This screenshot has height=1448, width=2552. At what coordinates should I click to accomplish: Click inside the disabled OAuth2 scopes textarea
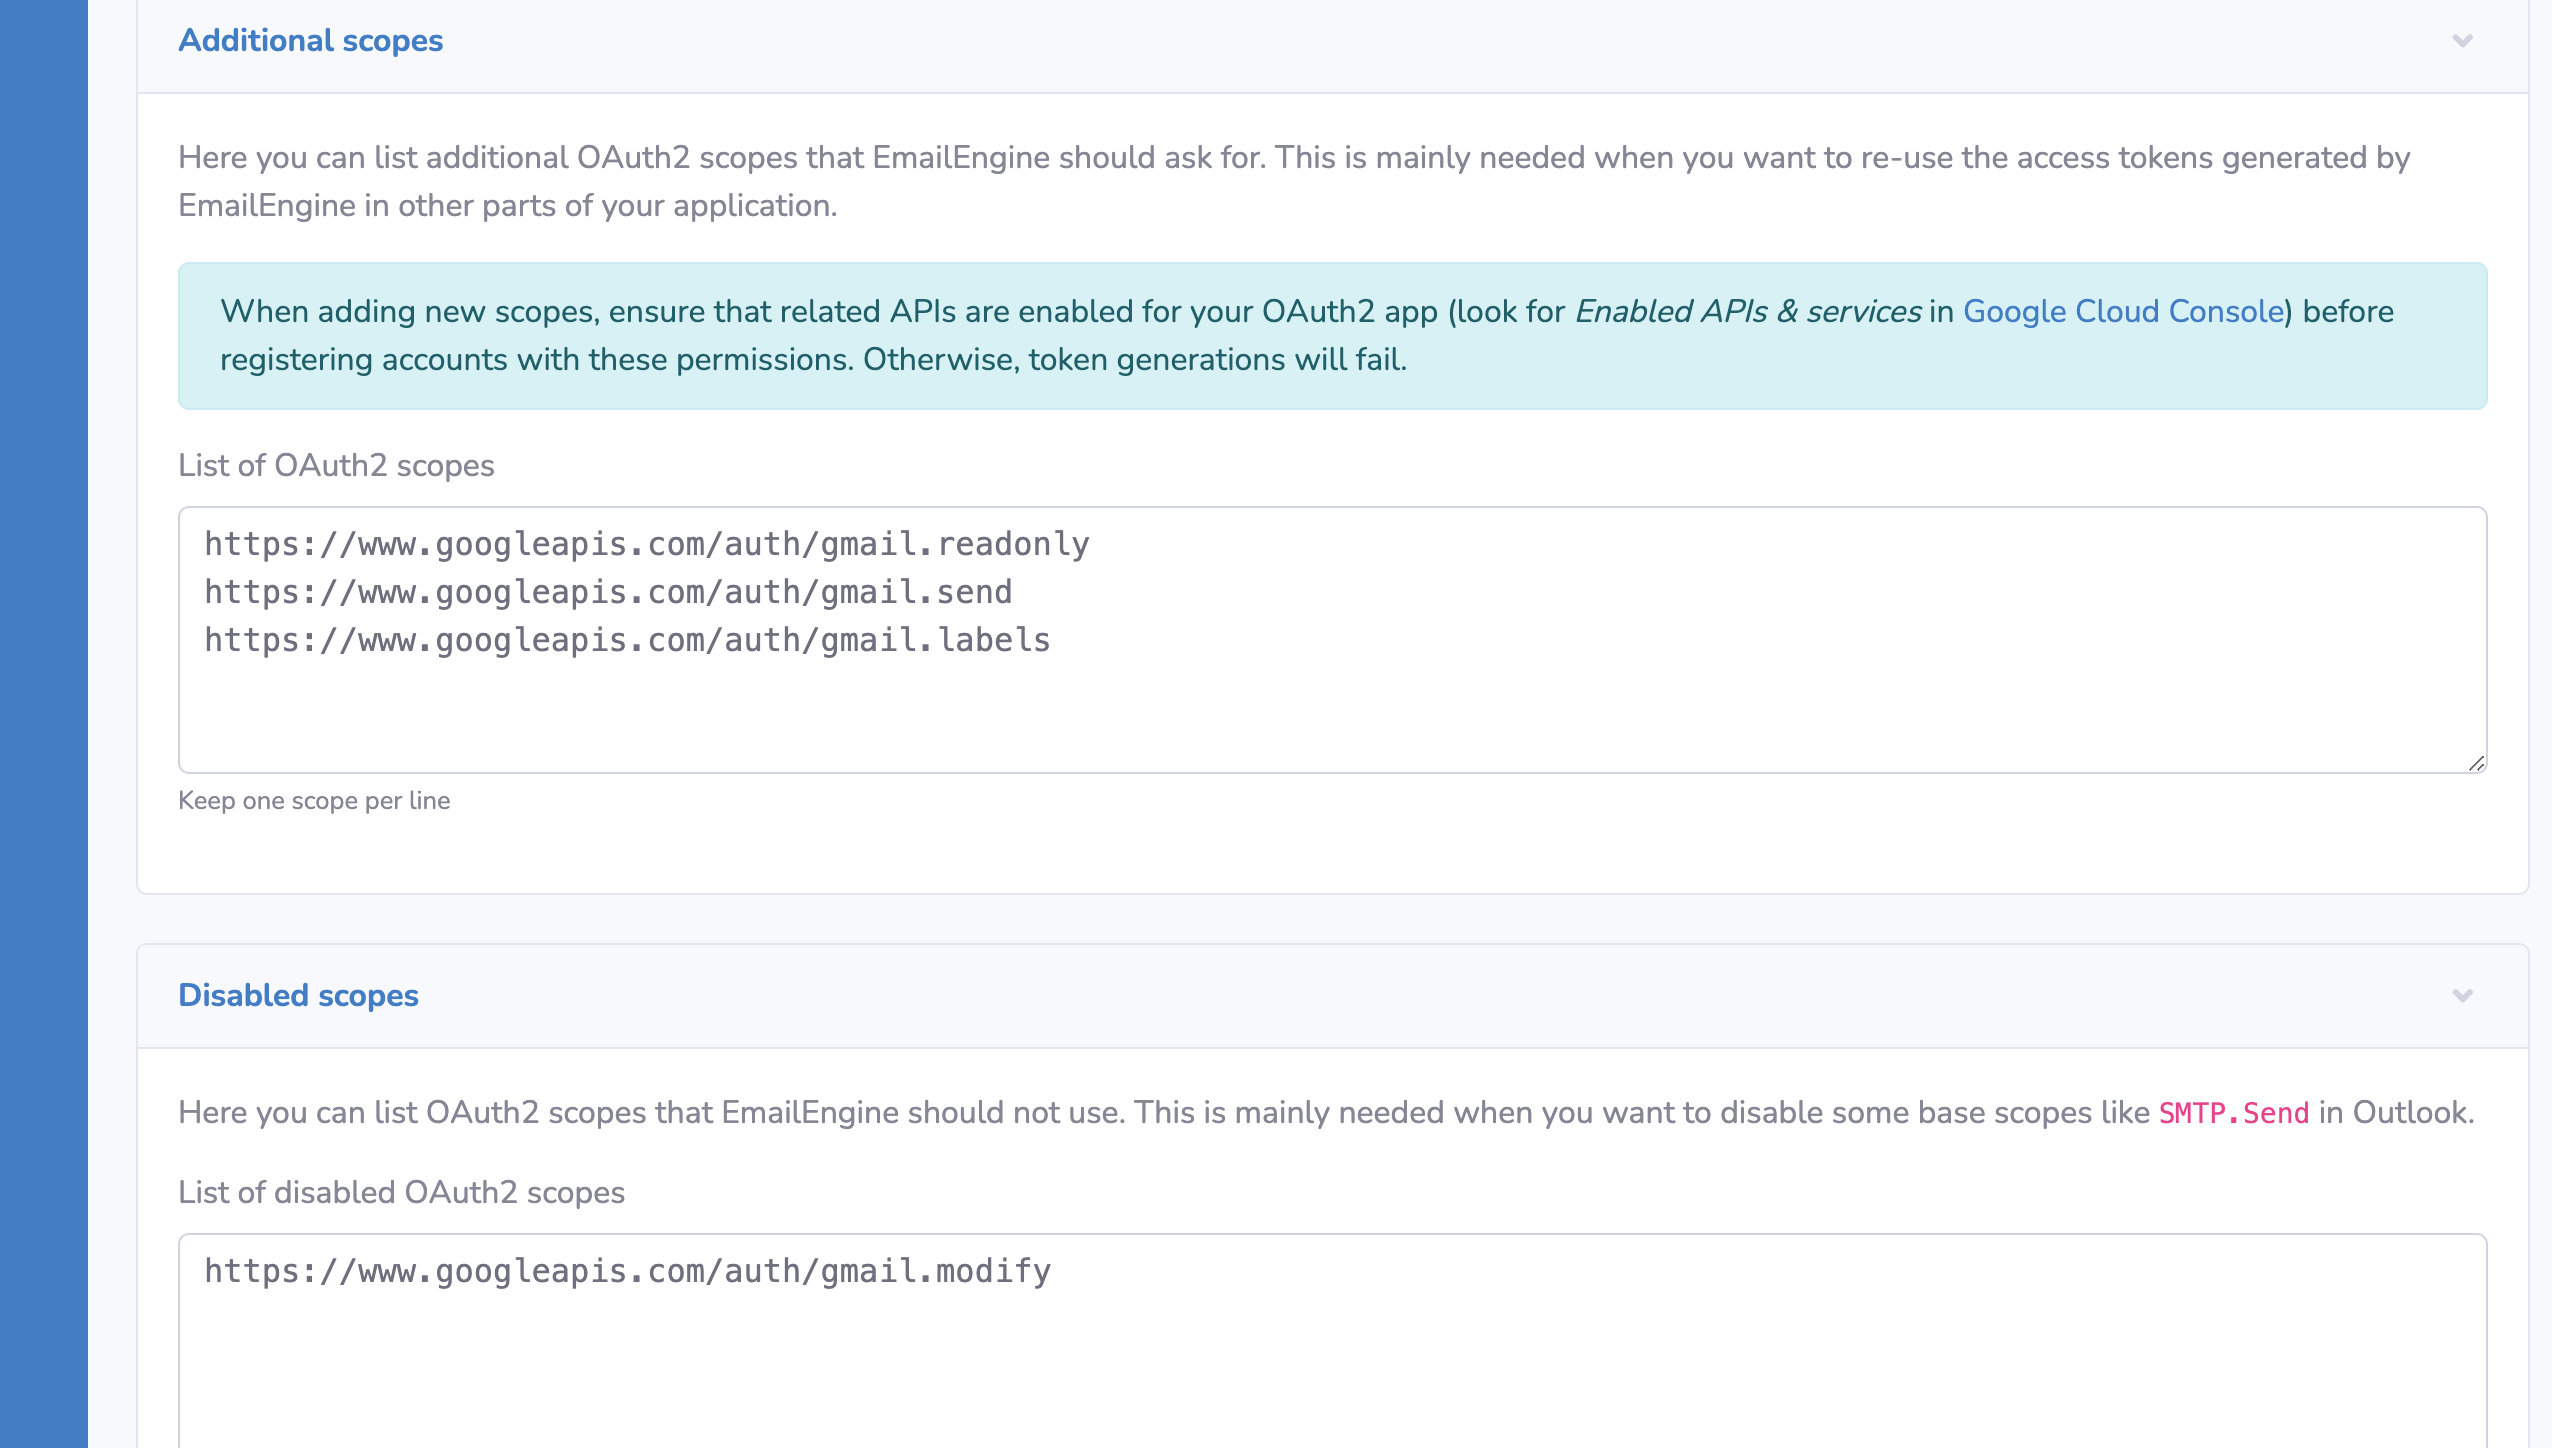click(x=1300, y=1360)
